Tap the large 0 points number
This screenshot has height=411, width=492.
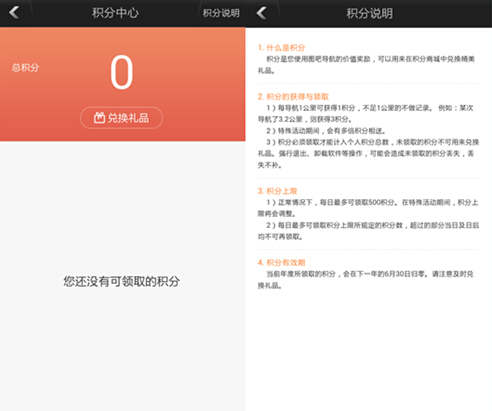tap(122, 72)
